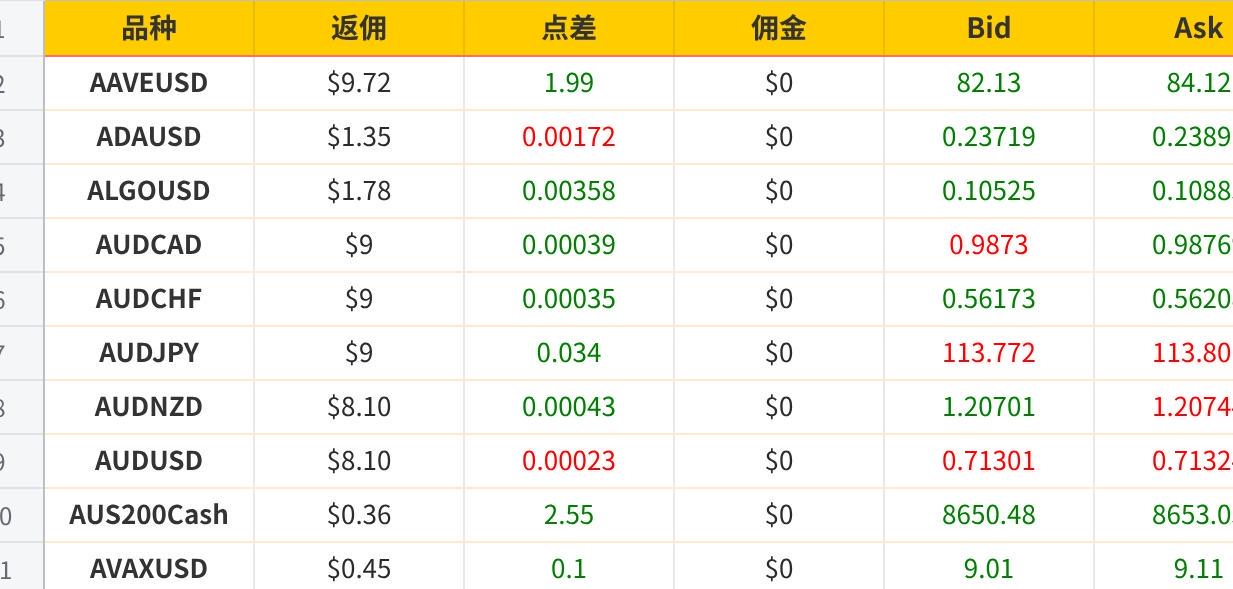
Task: Click the 品种 column header
Action: [149, 28]
